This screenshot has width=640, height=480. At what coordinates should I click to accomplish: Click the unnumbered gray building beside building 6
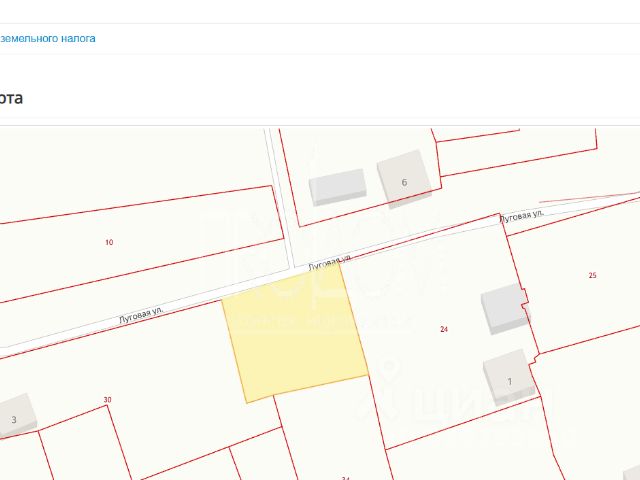point(338,187)
